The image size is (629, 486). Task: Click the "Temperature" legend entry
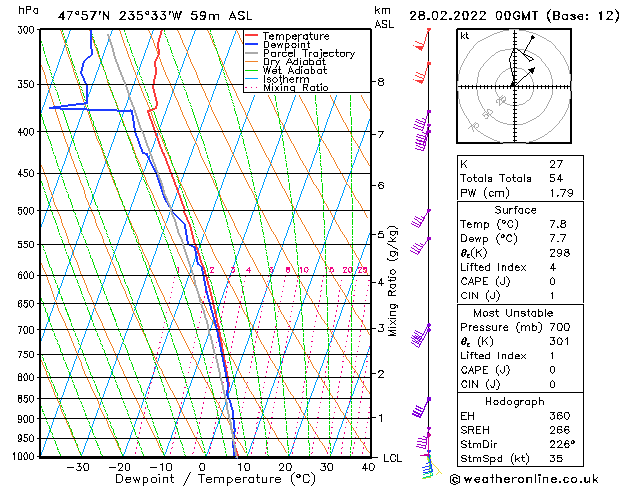296,36
